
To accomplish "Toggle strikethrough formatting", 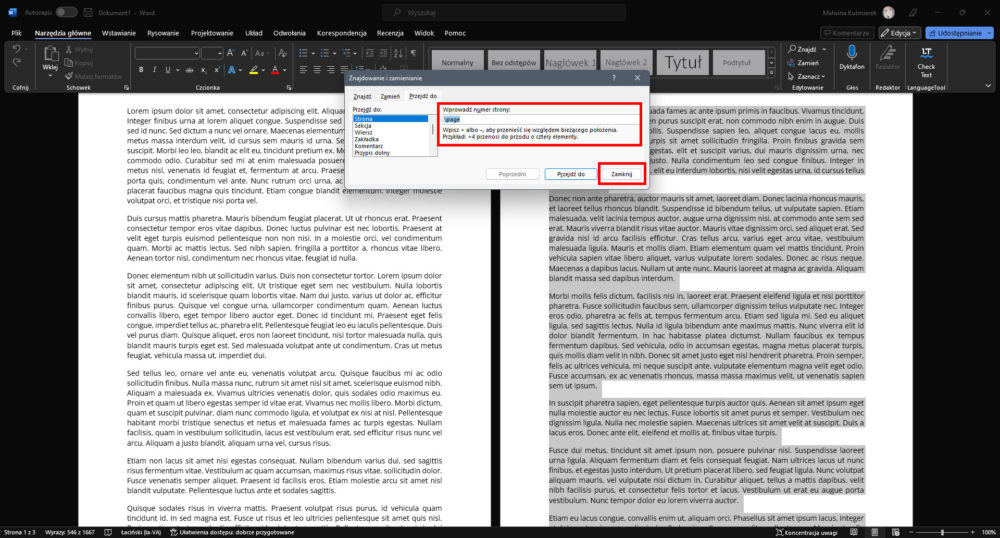I will [189, 70].
